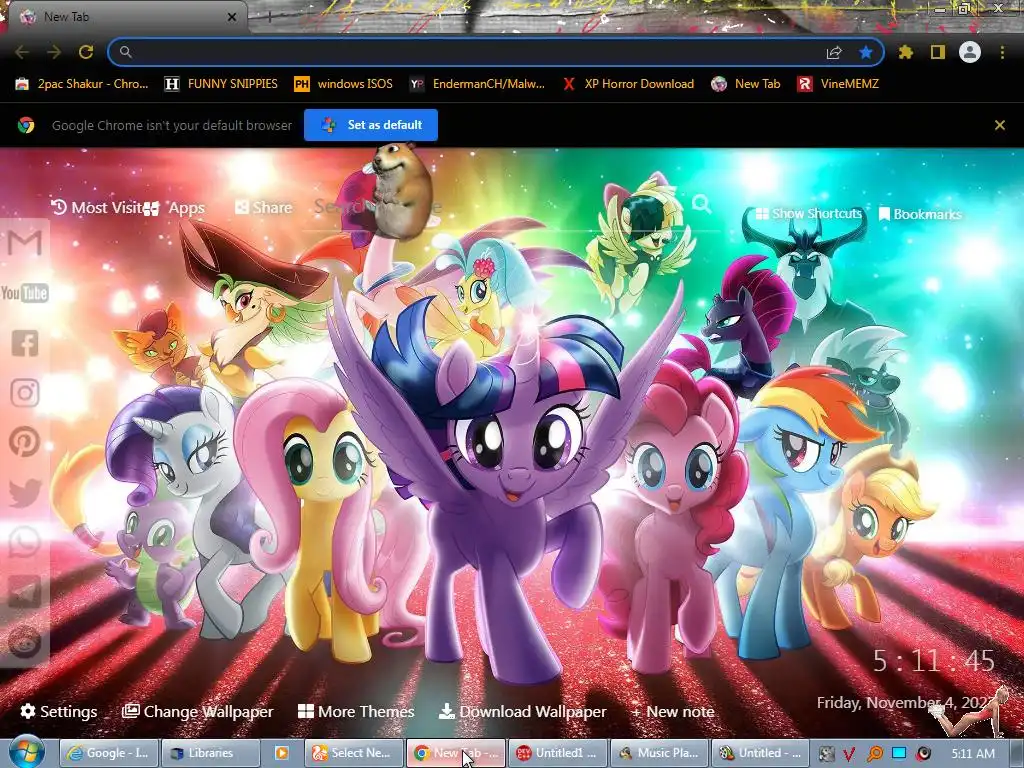The image size is (1024, 768).
Task: Click the page search magnifier icon
Action: pyautogui.click(x=701, y=204)
